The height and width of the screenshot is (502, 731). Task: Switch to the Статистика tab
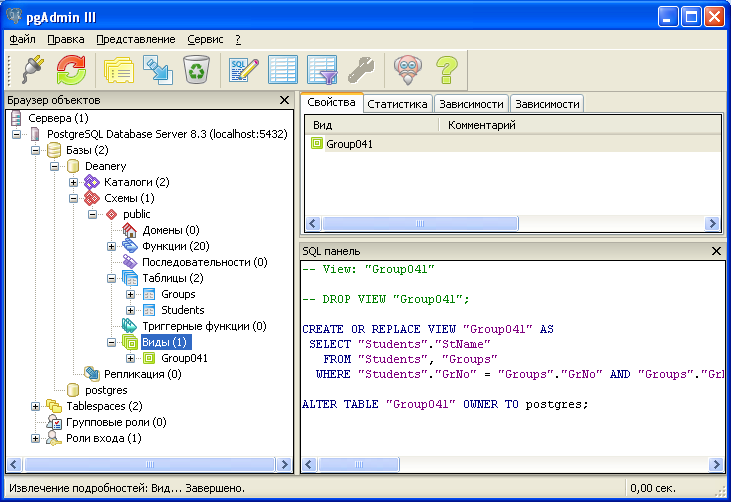coord(397,104)
